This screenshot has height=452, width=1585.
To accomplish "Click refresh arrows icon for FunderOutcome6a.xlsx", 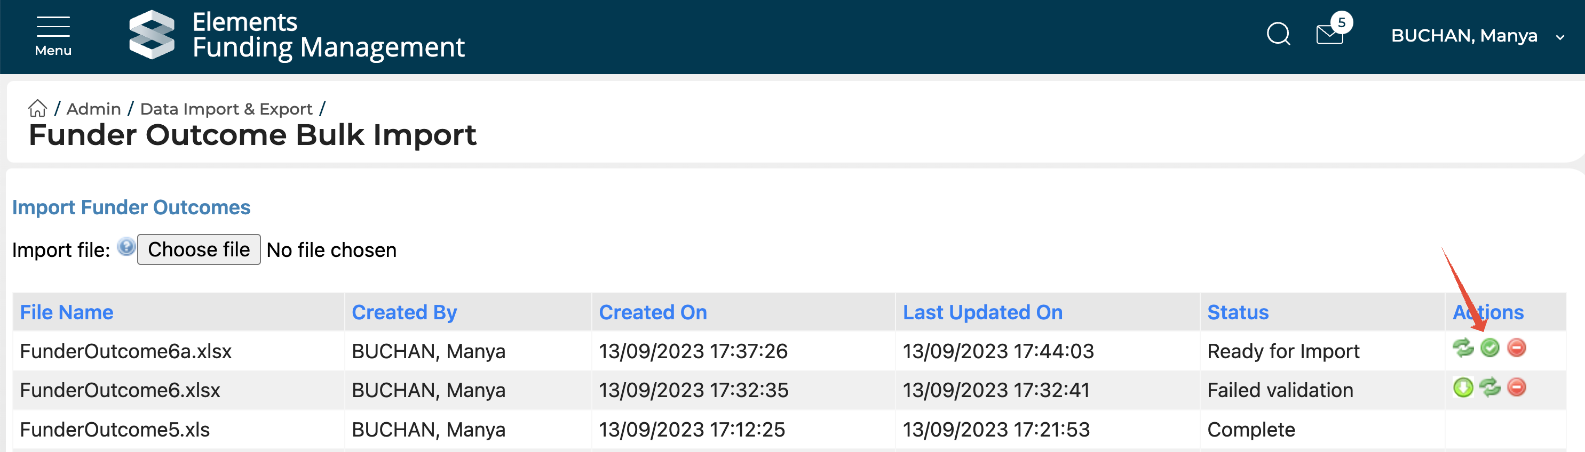I will (1463, 348).
